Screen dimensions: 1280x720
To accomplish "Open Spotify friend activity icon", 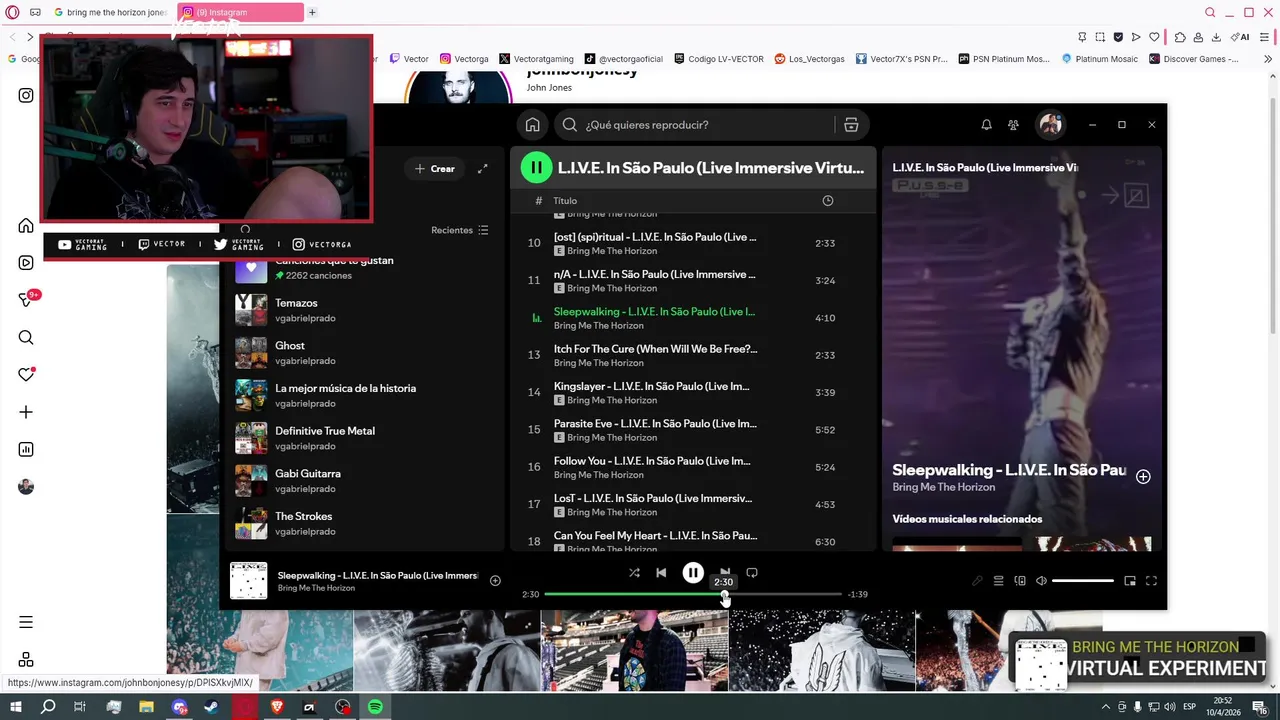I will pyautogui.click(x=1013, y=125).
